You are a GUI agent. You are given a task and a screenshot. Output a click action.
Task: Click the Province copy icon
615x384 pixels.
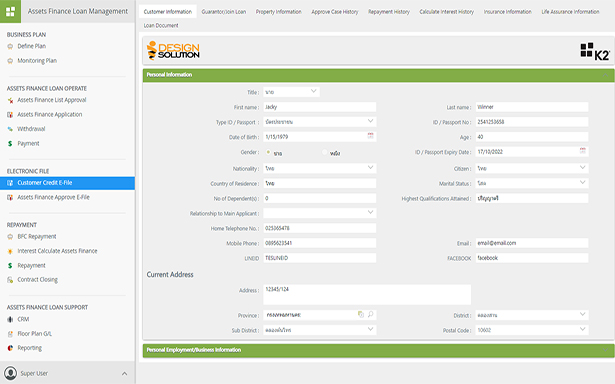tap(361, 315)
